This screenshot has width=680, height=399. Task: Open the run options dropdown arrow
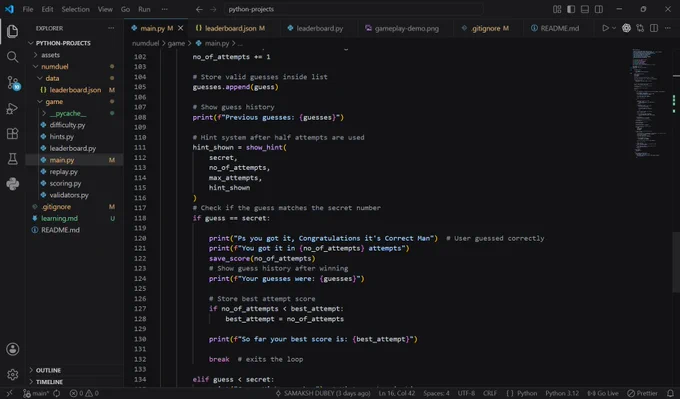[614, 28]
